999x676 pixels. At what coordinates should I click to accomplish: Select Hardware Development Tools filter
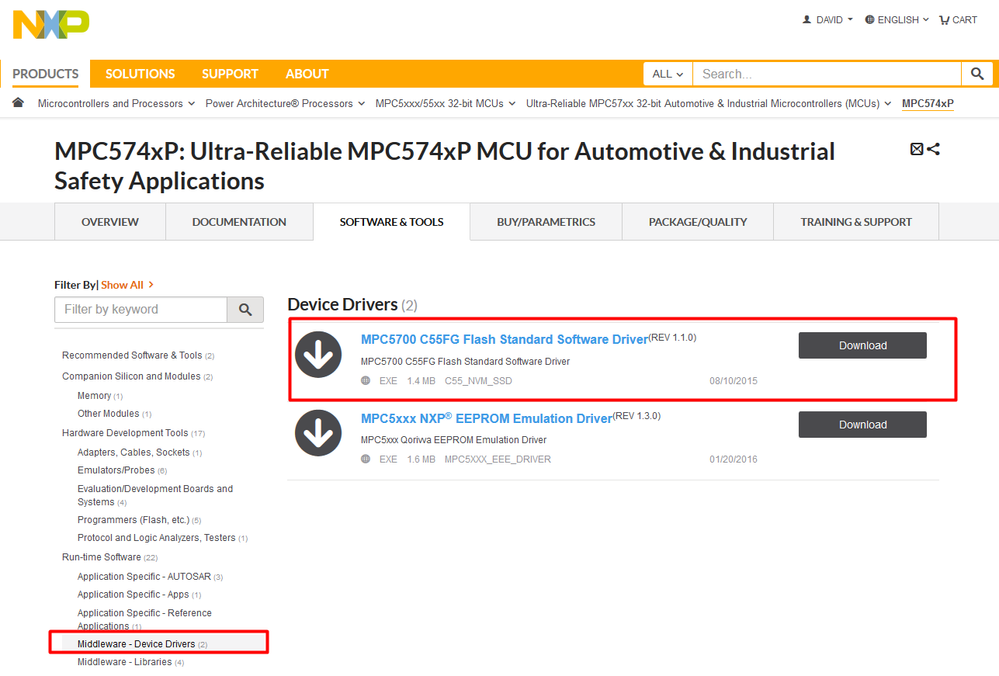[x=133, y=433]
